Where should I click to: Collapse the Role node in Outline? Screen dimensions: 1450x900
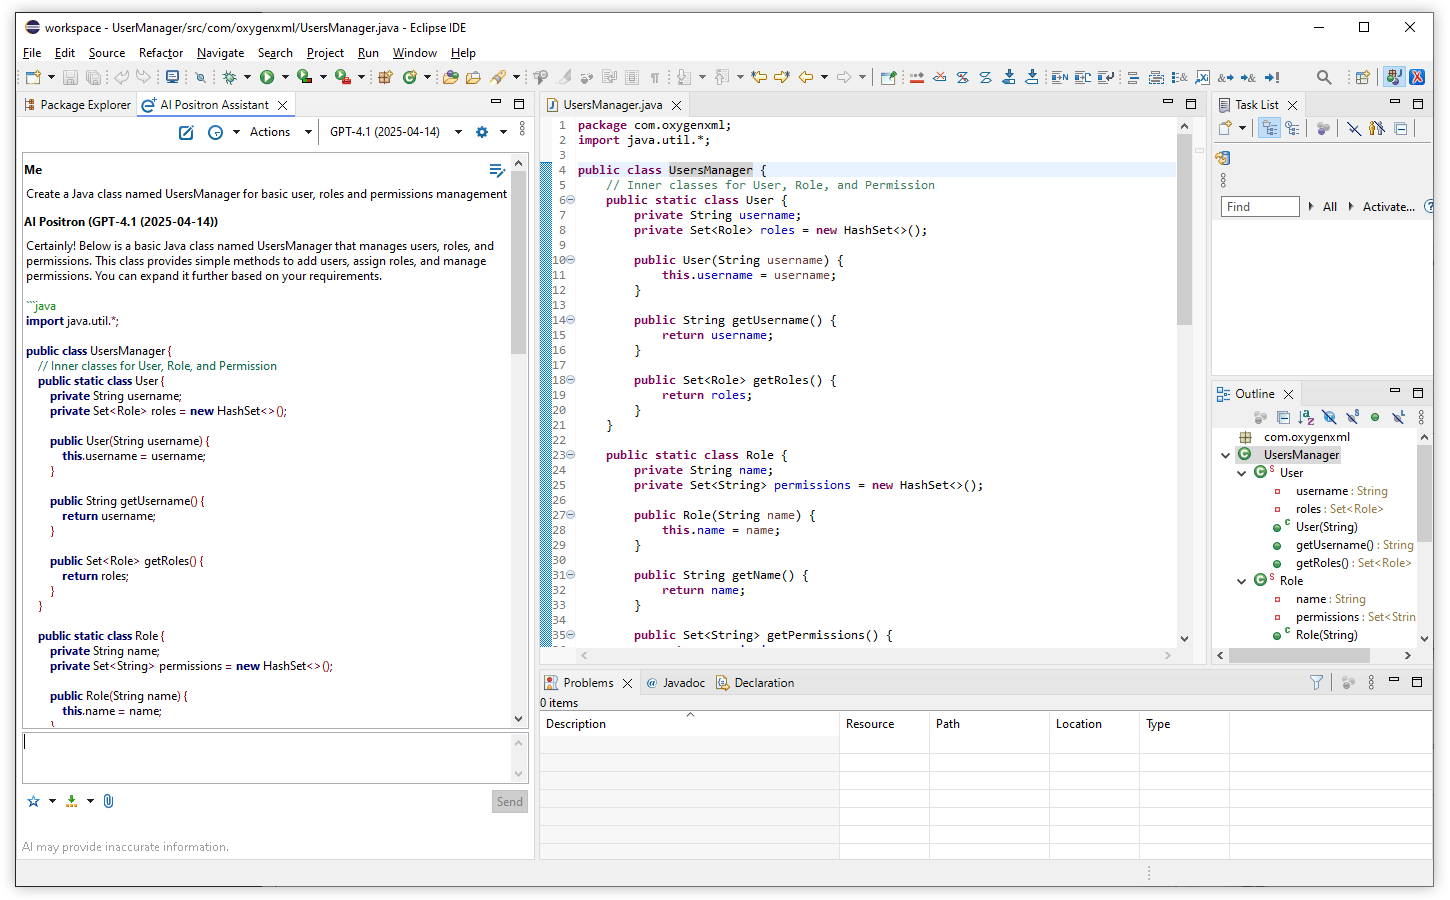(1242, 581)
